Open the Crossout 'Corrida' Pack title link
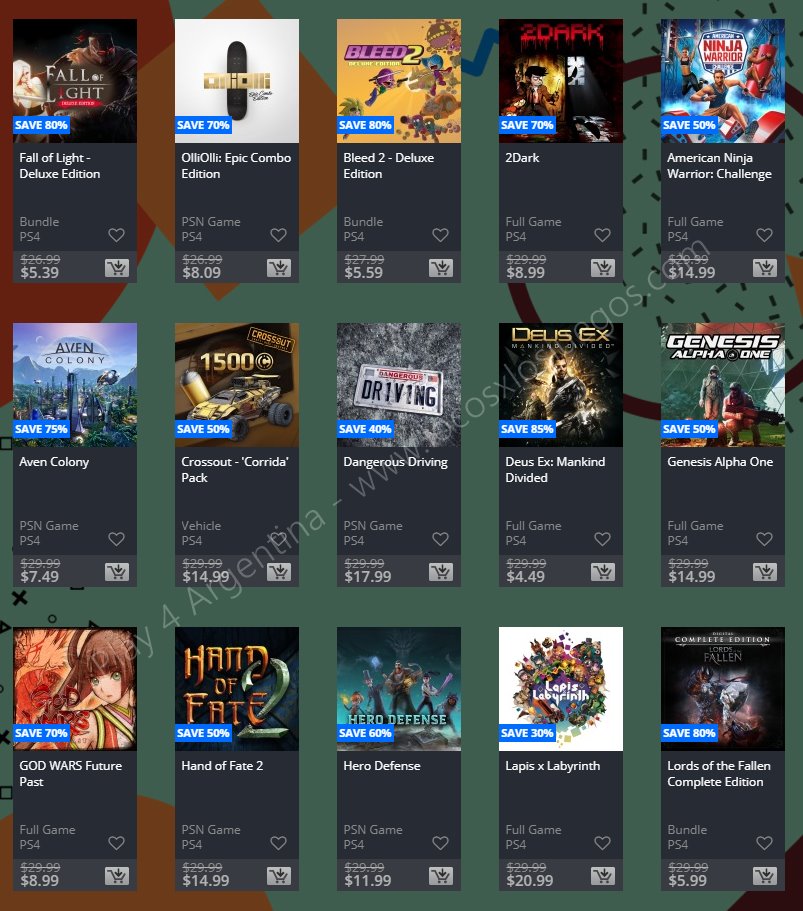This screenshot has height=911, width=803. coord(235,469)
